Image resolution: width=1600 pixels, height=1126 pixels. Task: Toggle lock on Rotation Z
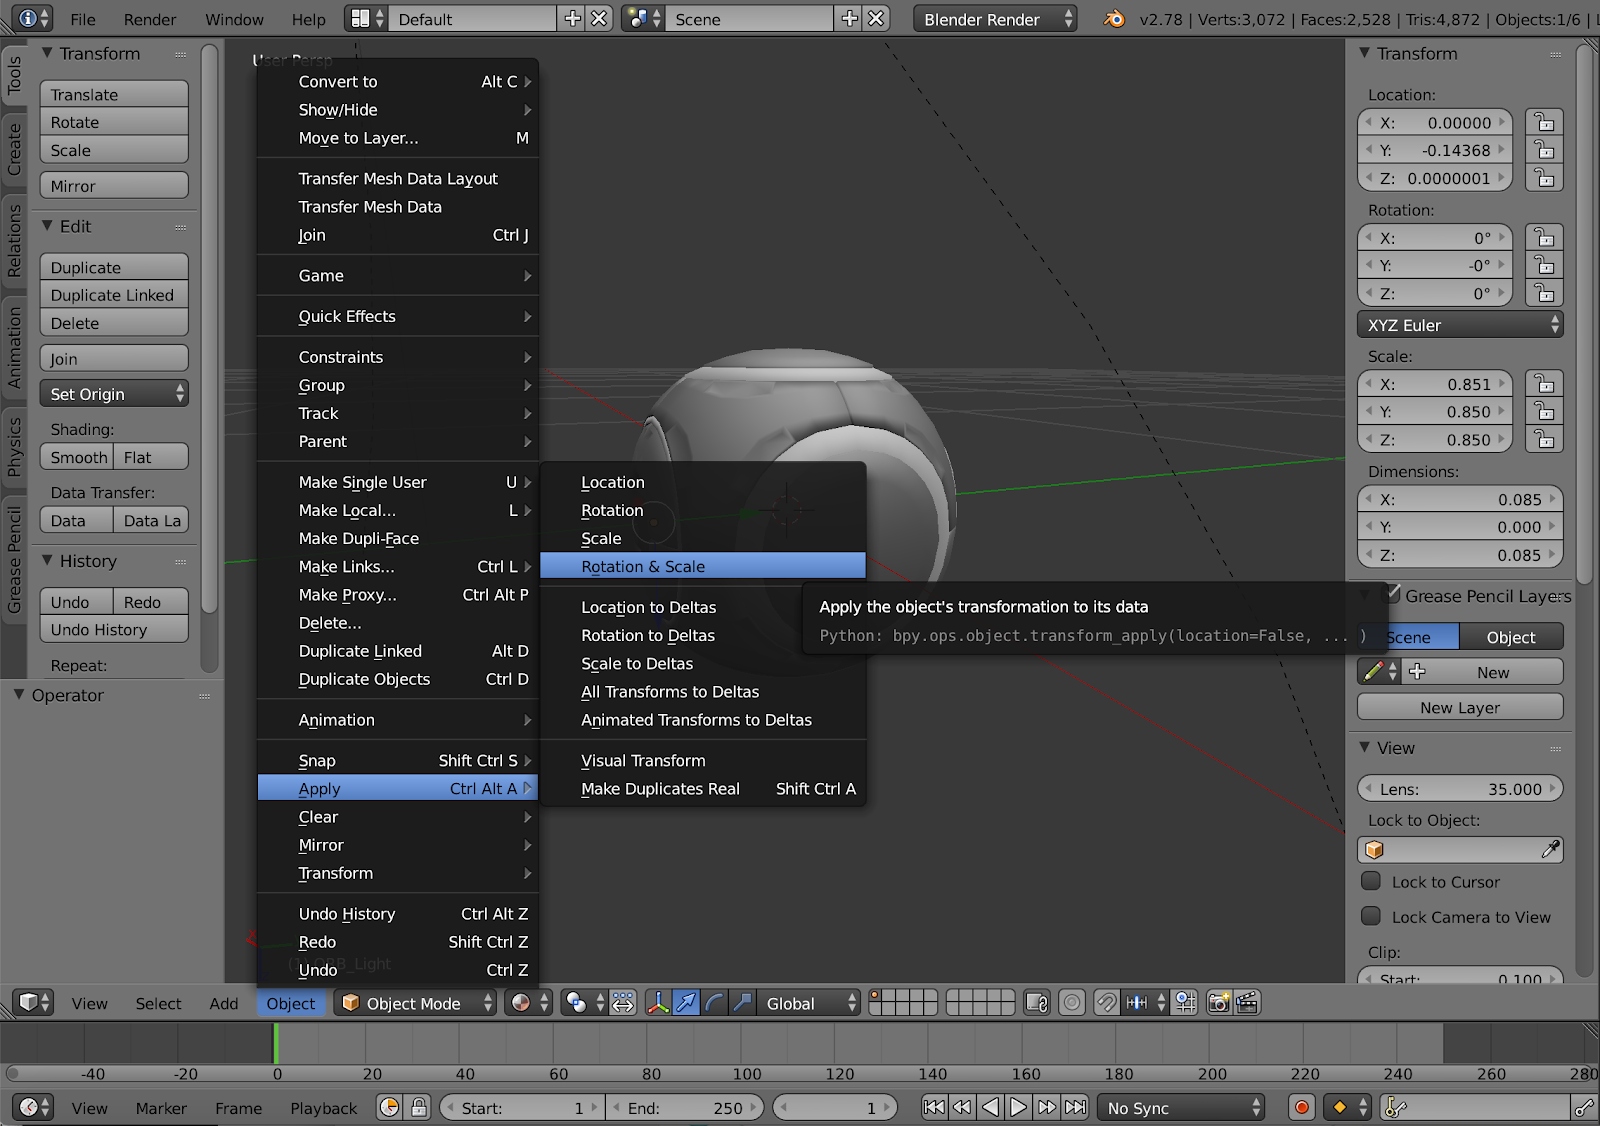[x=1545, y=293]
